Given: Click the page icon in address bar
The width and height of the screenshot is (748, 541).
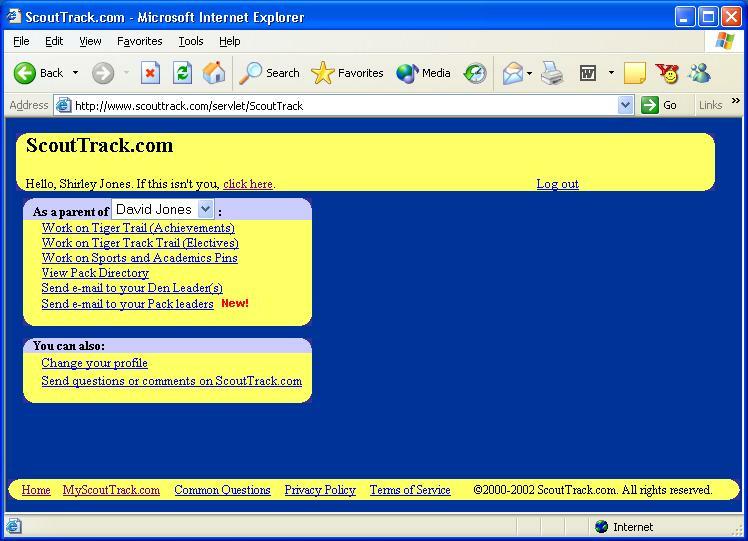Looking at the screenshot, I should [63, 105].
